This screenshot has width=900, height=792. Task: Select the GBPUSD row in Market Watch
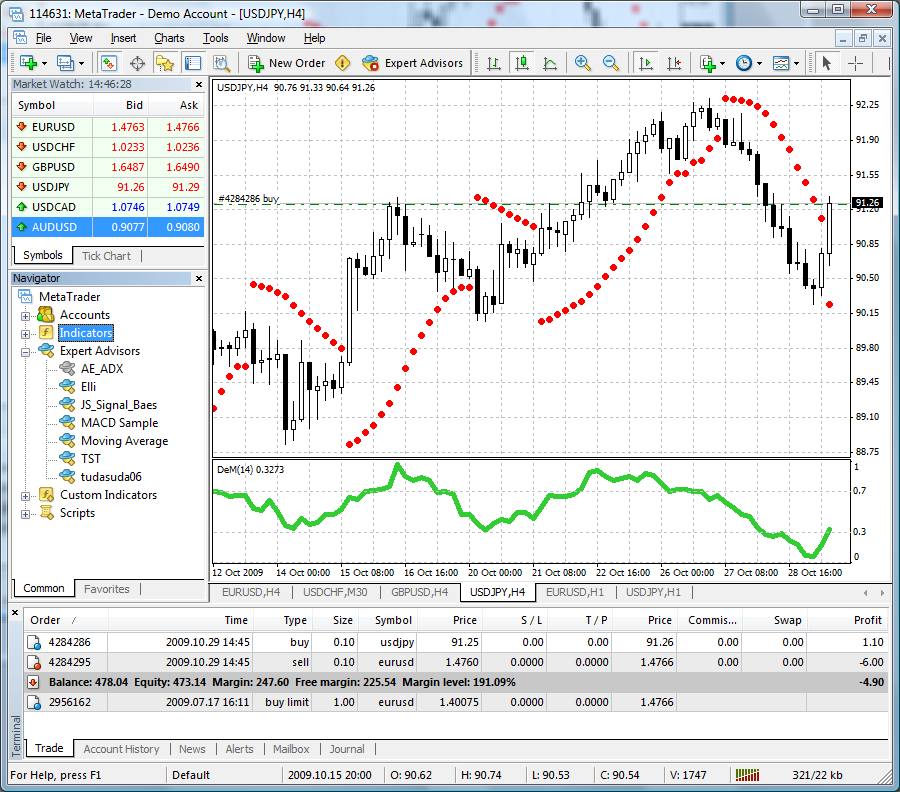click(x=108, y=167)
